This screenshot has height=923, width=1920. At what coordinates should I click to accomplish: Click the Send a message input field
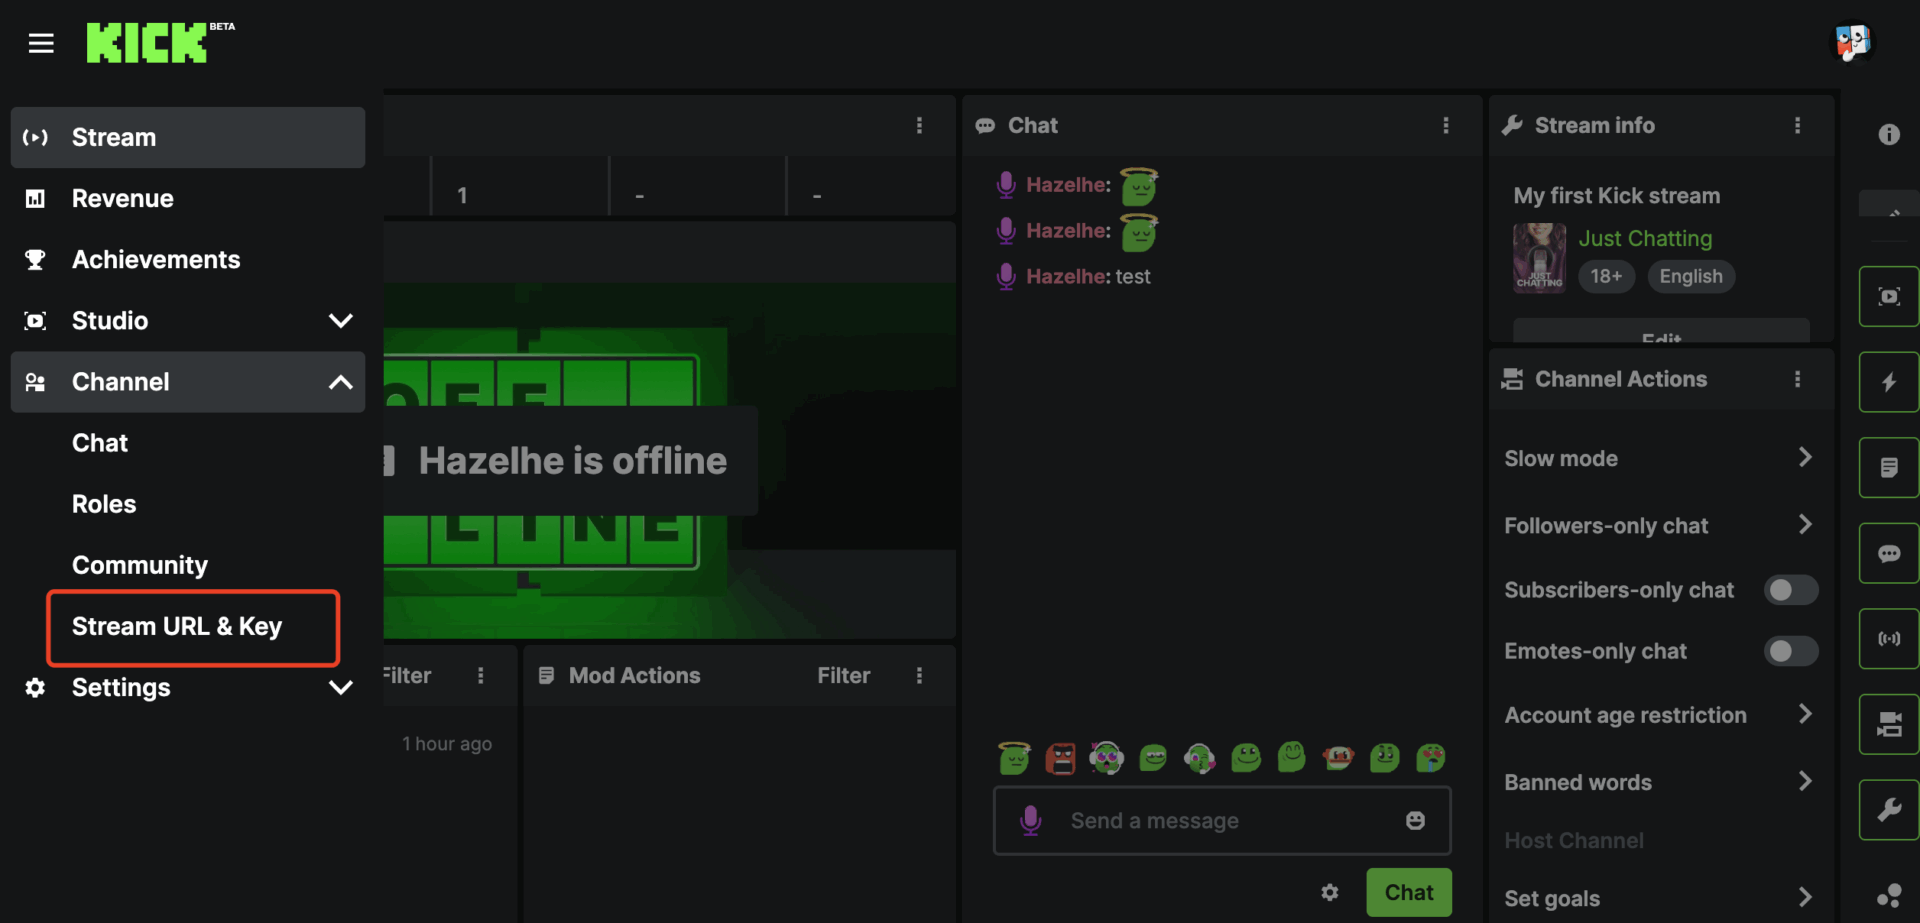tap(1200, 820)
